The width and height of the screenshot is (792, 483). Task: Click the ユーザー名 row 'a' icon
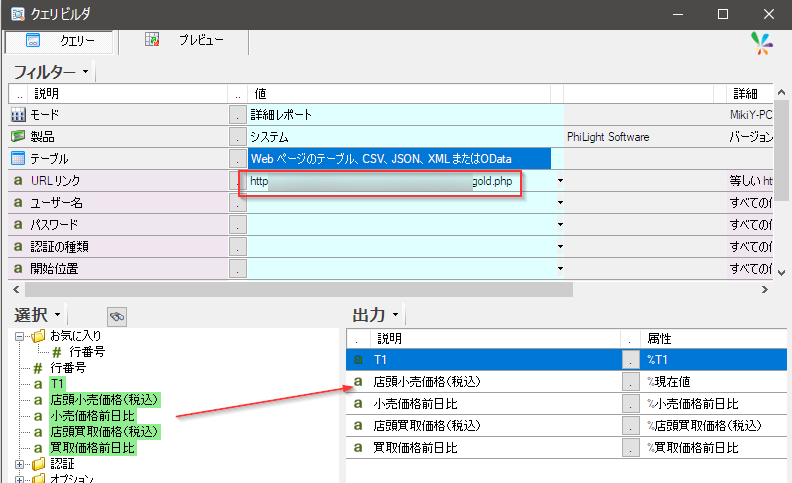(18, 203)
